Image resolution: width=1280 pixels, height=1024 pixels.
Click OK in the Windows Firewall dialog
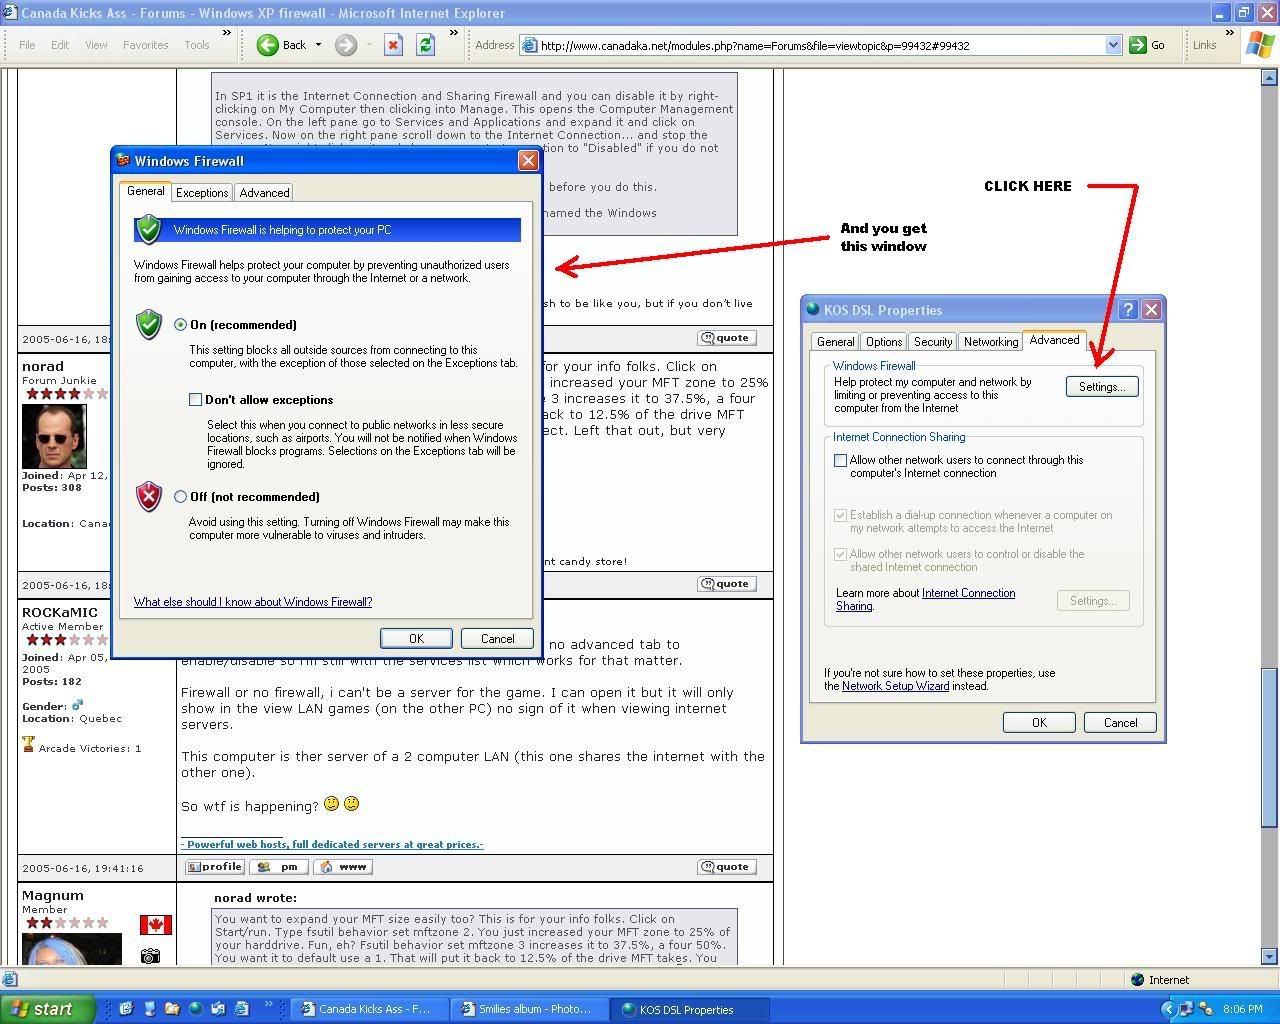point(416,639)
